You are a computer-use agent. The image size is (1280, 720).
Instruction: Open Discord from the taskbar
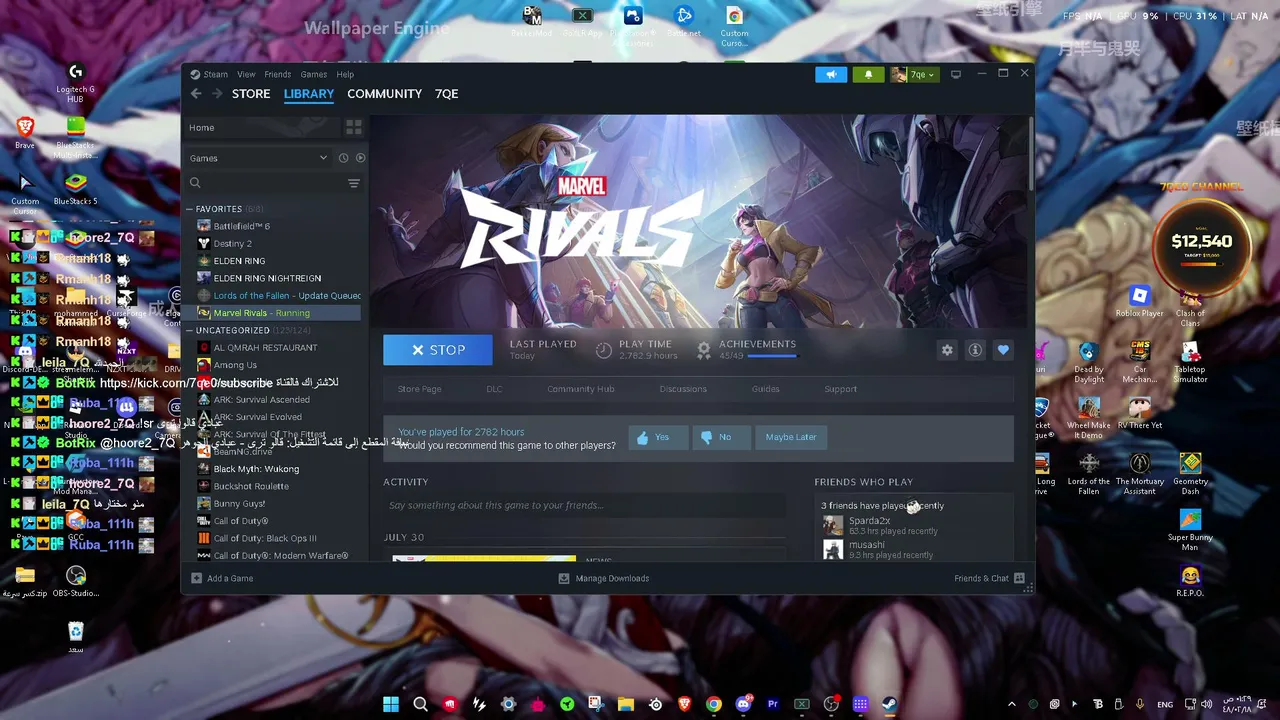pyautogui.click(x=743, y=704)
